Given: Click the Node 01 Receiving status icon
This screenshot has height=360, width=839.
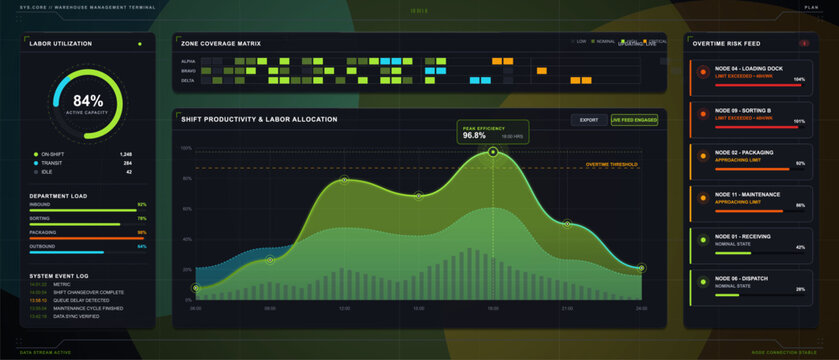Looking at the screenshot, I should (703, 240).
